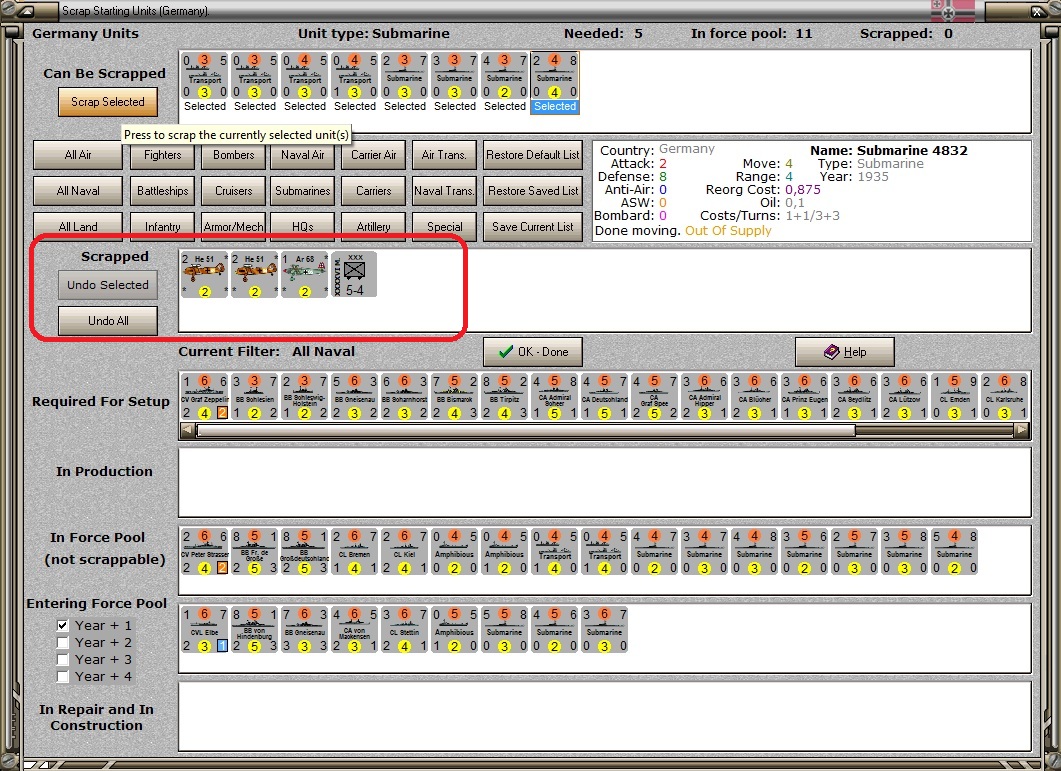1061x771 pixels.
Task: Click the BB Fr. der Große counter
Action: (255, 552)
